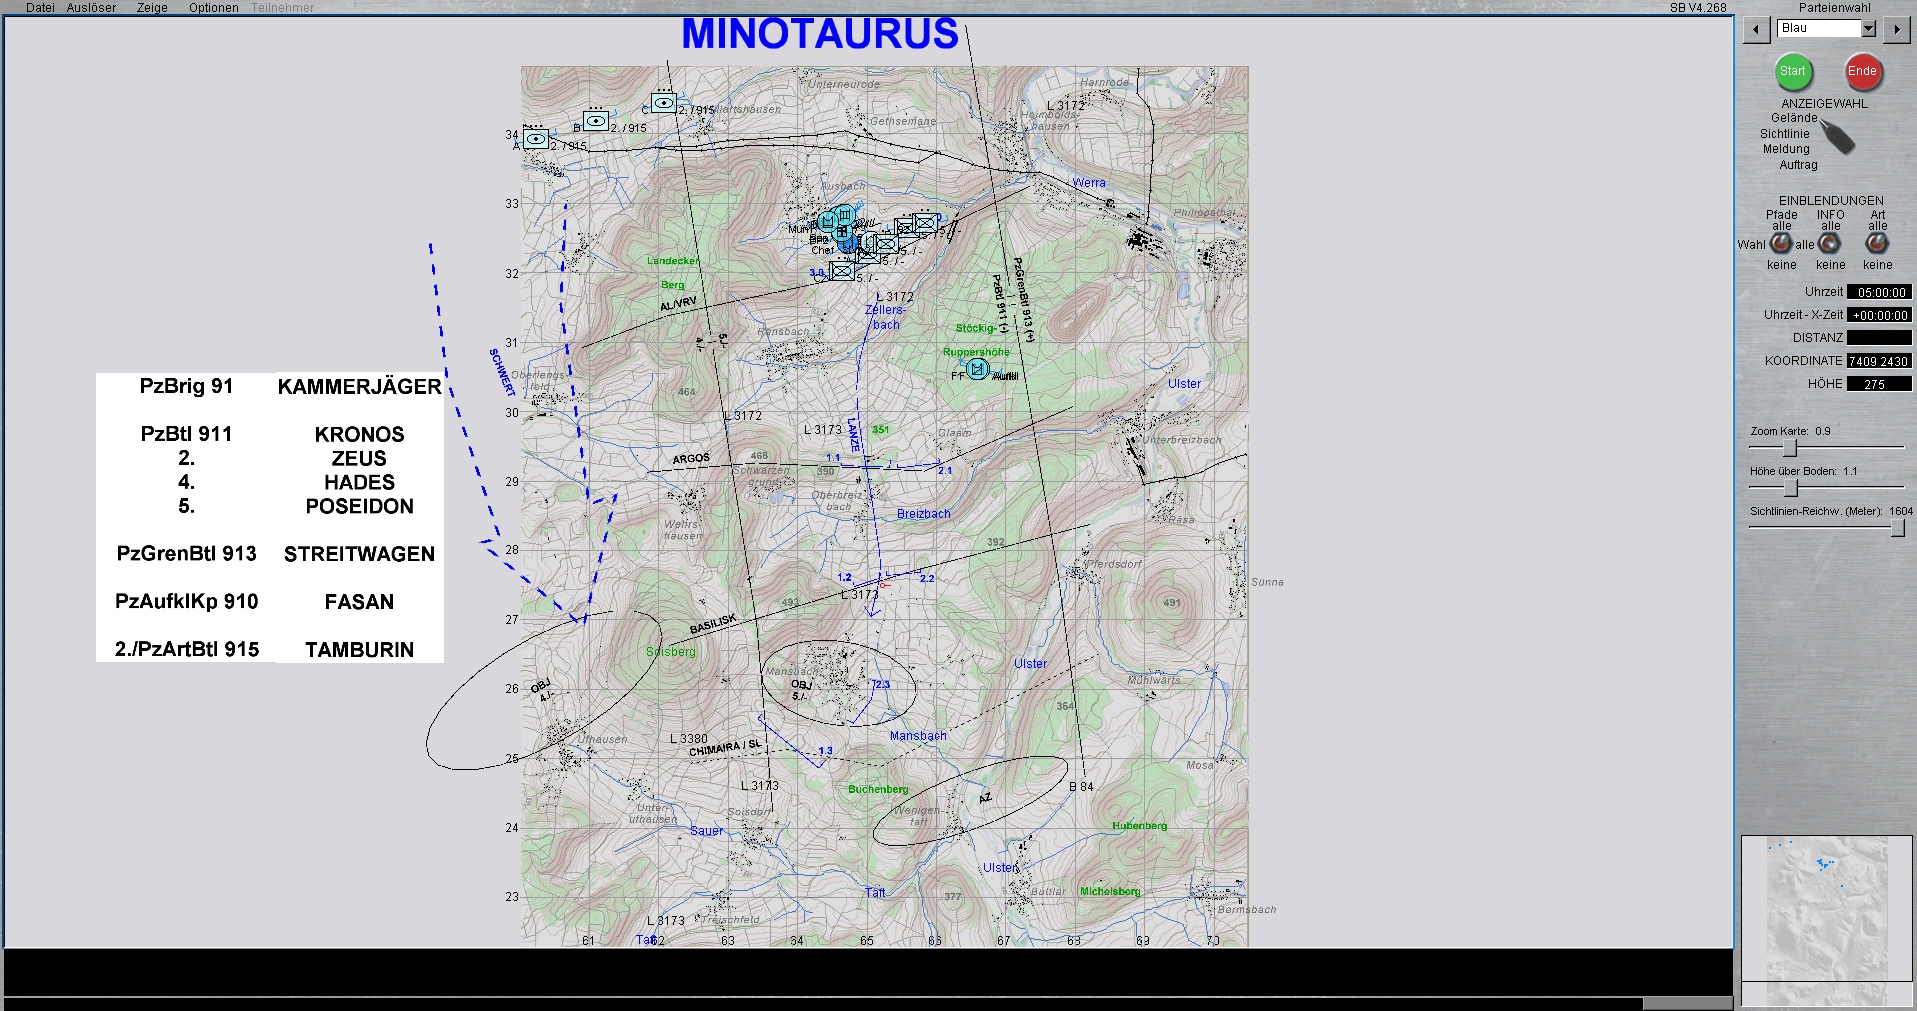Click next party arrow button
The height and width of the screenshot is (1011, 1917).
(x=1896, y=30)
